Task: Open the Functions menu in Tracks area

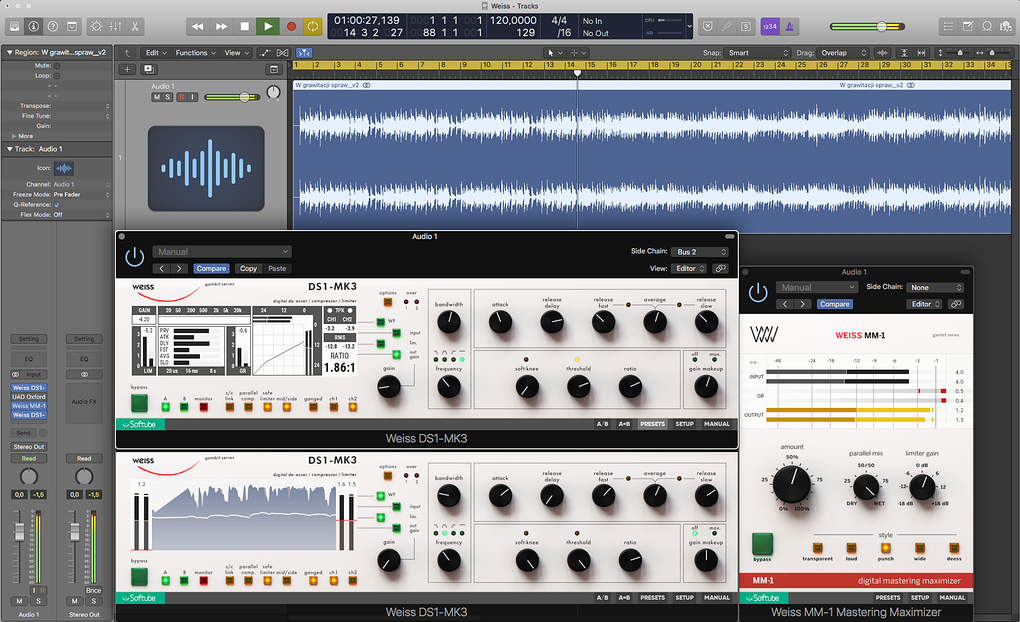Action: [x=195, y=53]
